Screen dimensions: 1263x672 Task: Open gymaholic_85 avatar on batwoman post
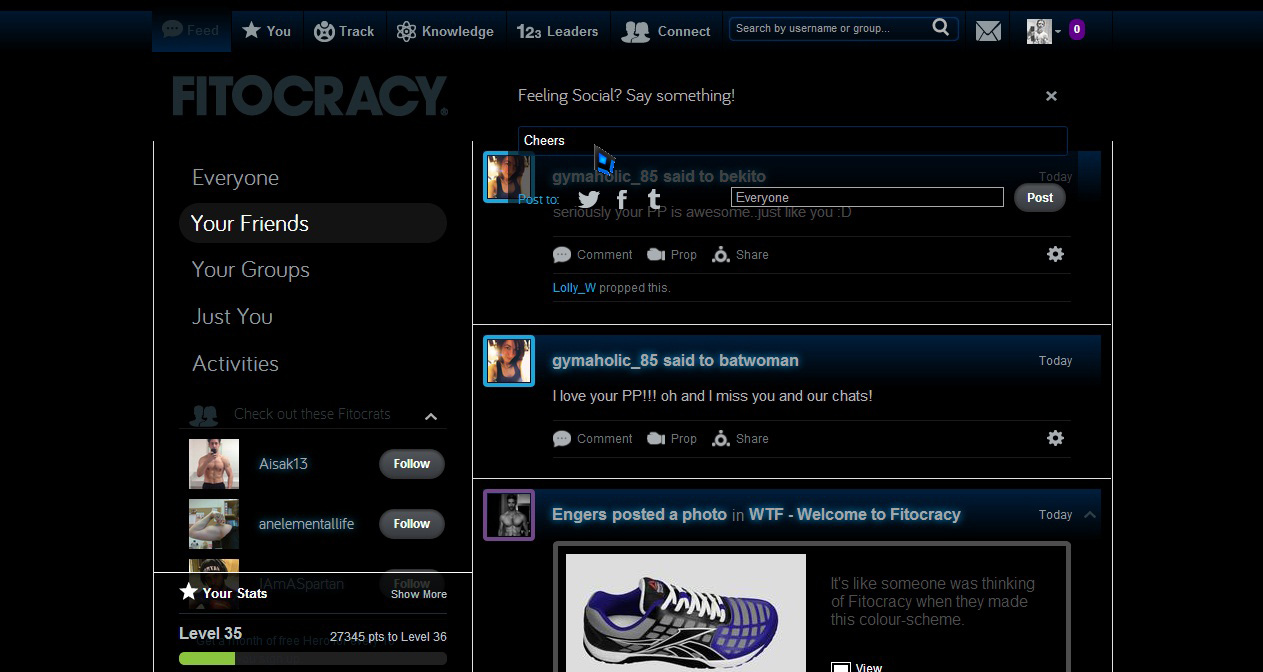click(508, 361)
